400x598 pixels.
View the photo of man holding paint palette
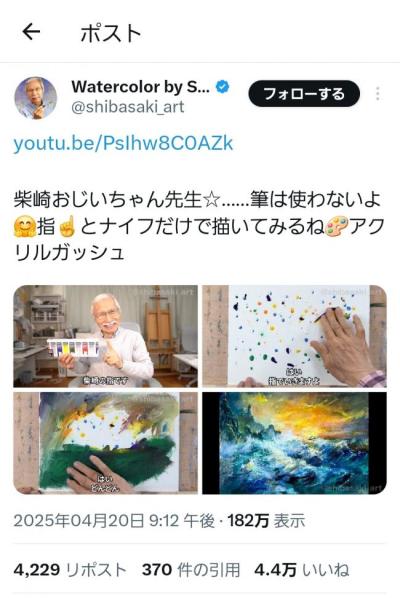coord(106,336)
